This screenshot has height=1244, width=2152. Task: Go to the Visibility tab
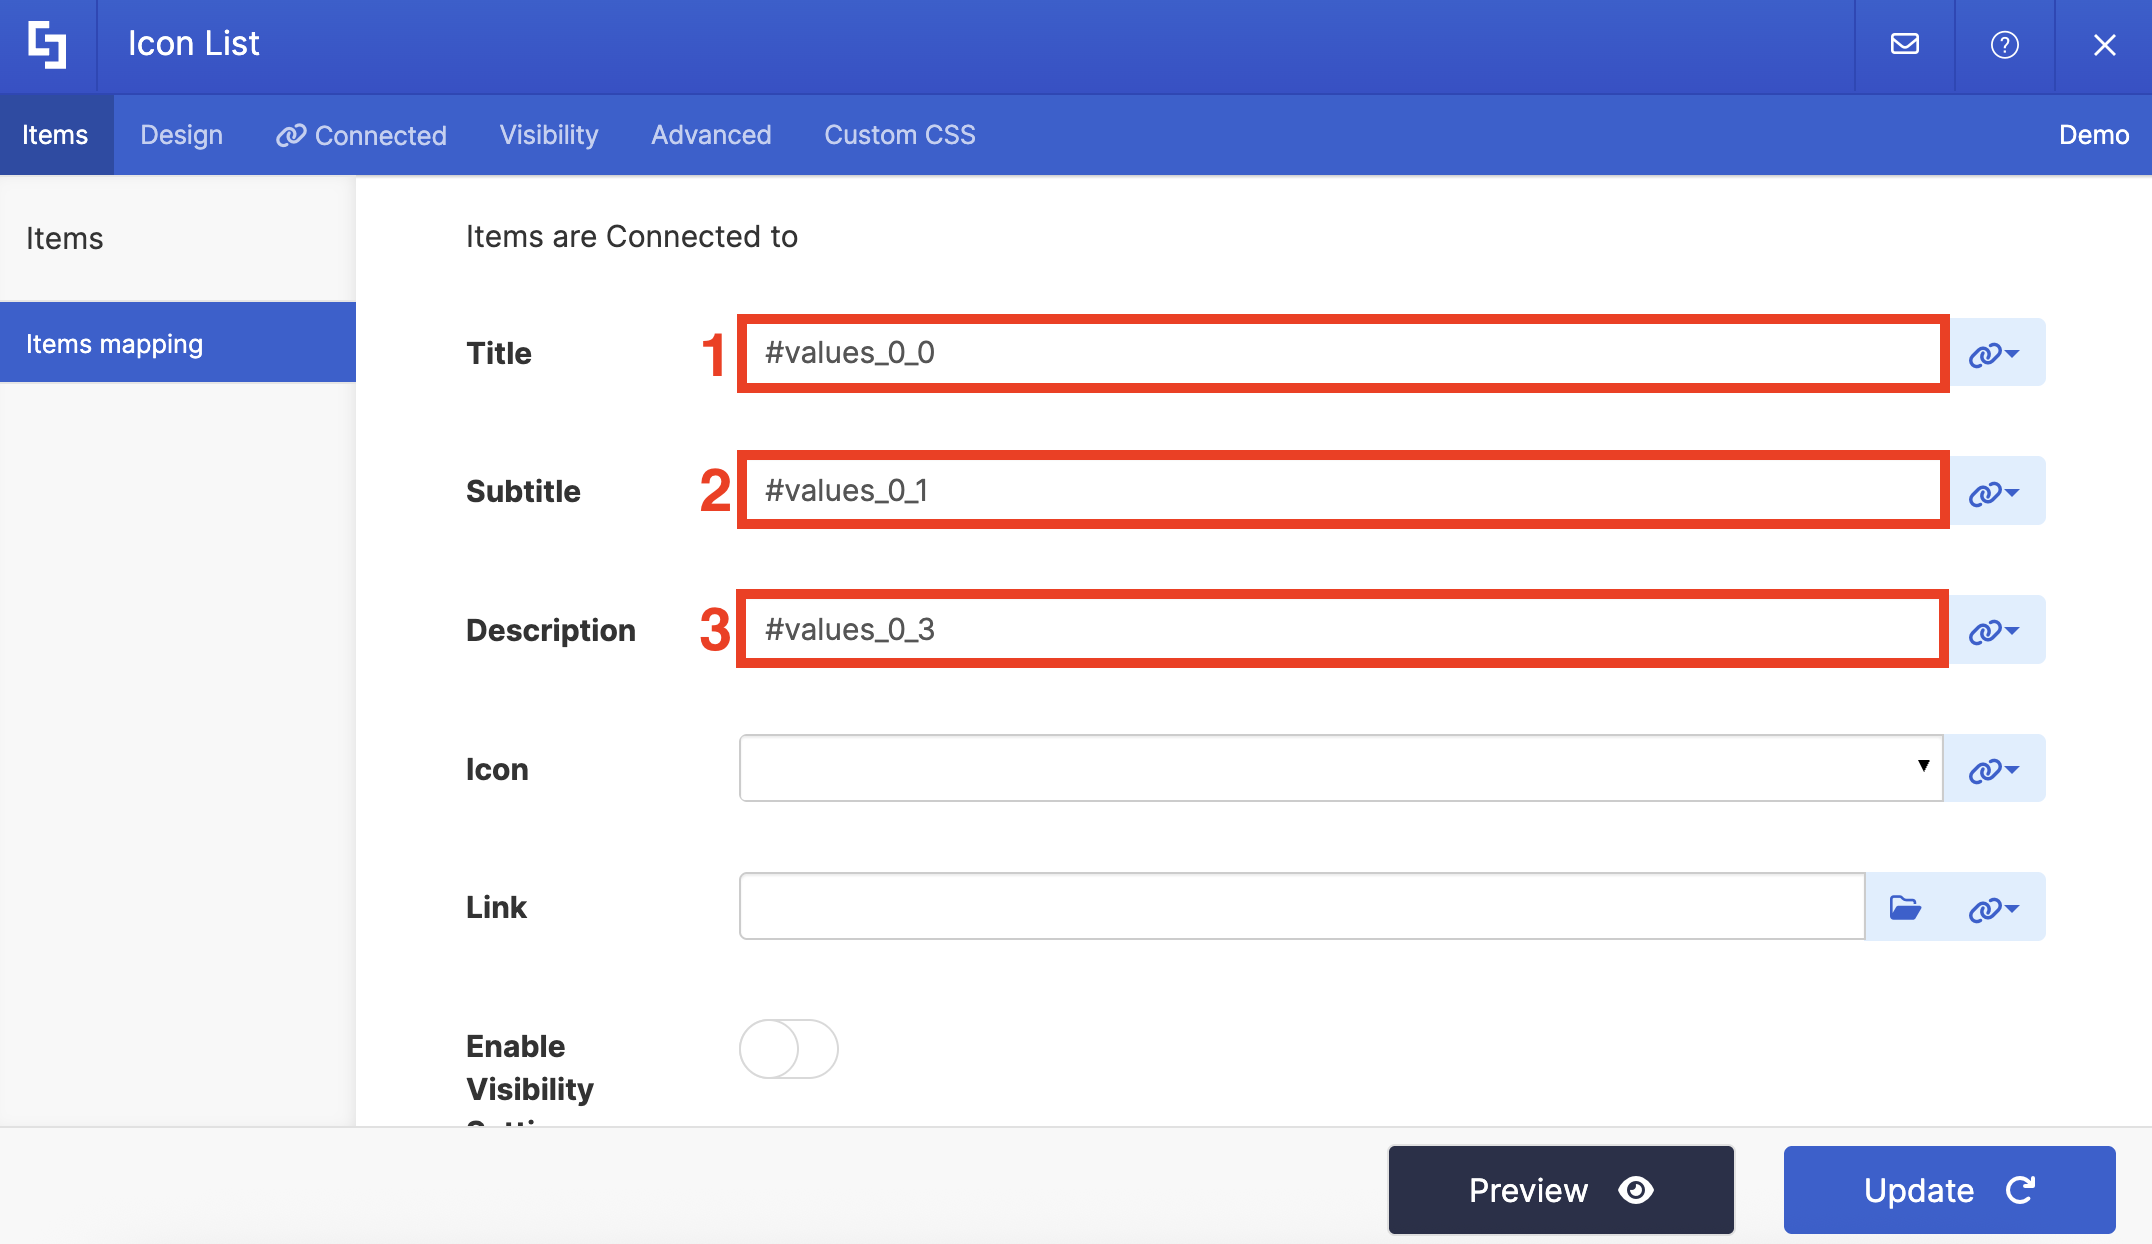pos(549,135)
